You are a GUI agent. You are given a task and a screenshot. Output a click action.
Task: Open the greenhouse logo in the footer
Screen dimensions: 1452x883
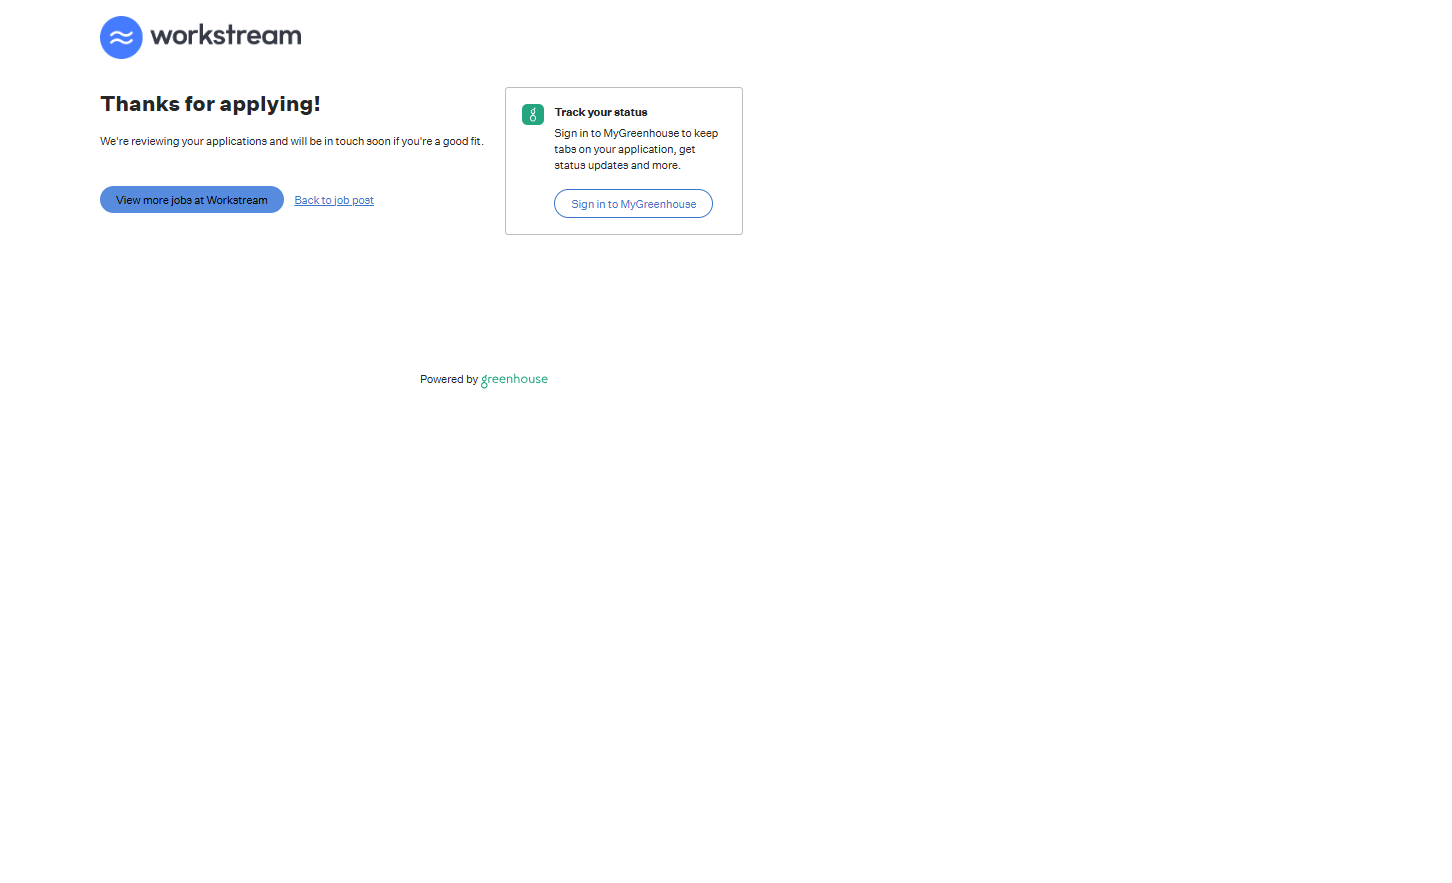(514, 380)
